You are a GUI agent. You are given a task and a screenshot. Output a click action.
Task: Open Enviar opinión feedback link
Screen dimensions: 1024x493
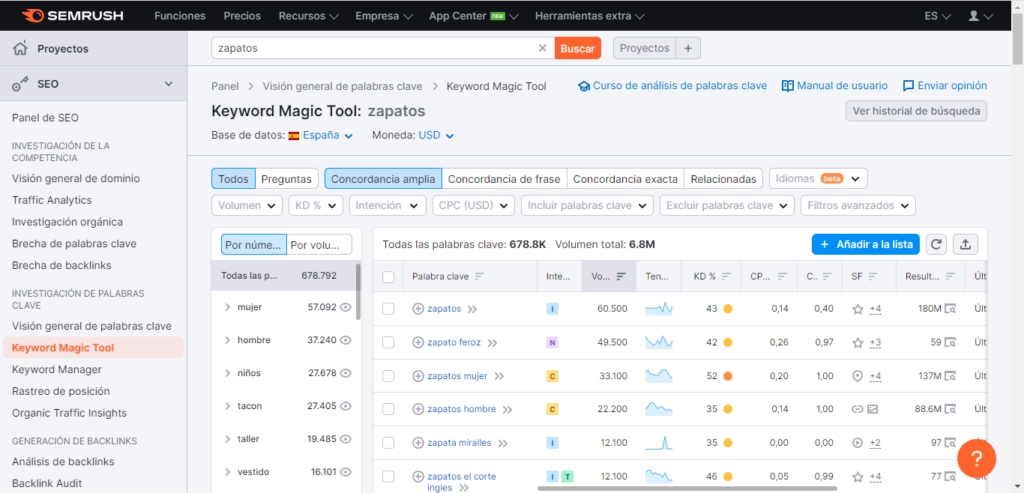click(x=945, y=86)
